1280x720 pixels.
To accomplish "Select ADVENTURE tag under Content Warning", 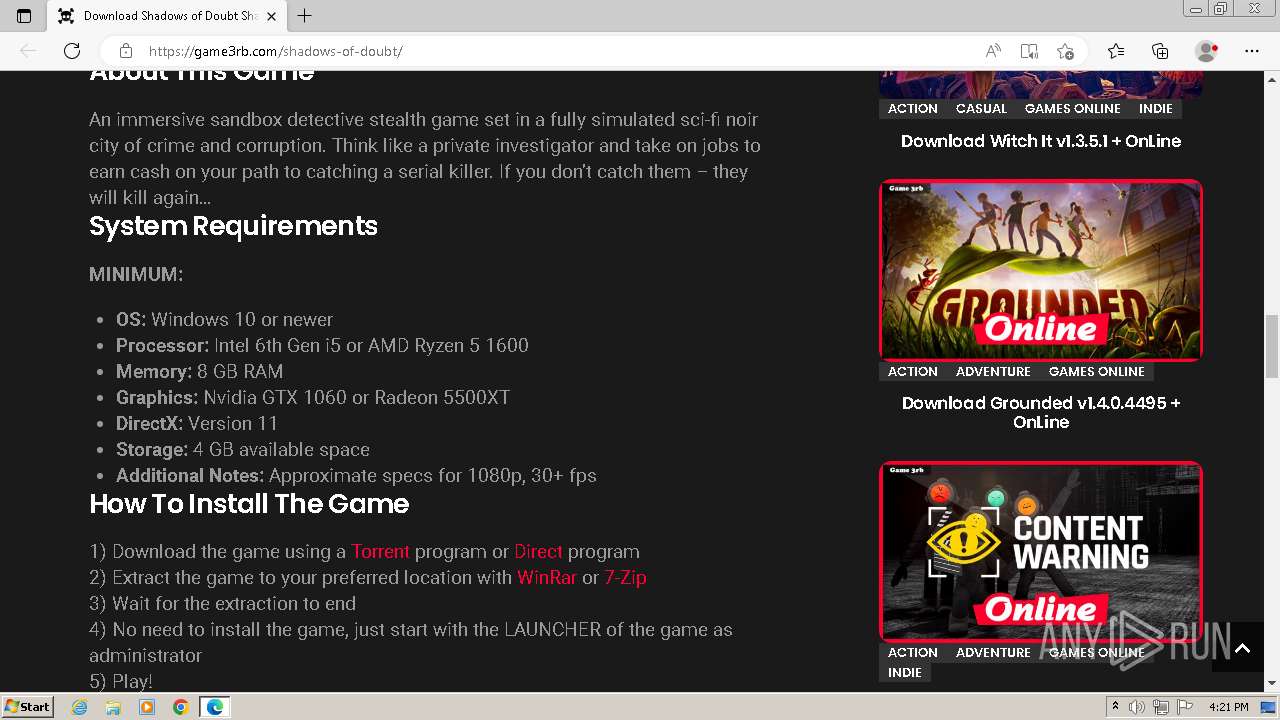I will point(993,652).
